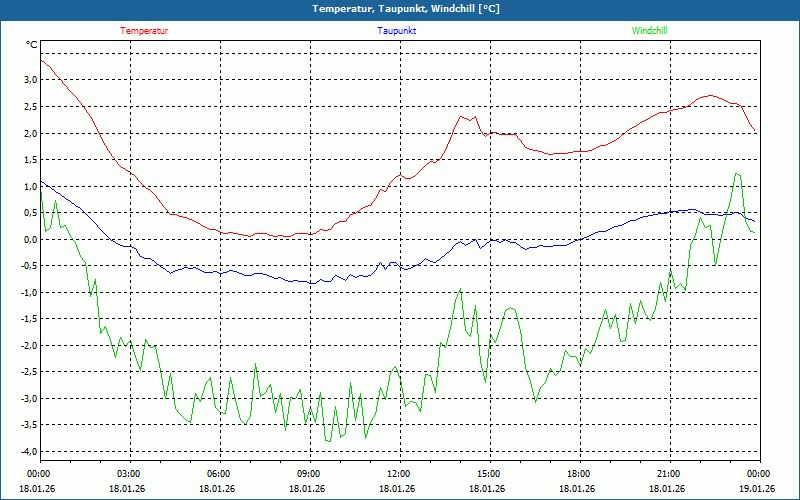
Task: Pick the 12:00 time axis label
Action: 398,474
